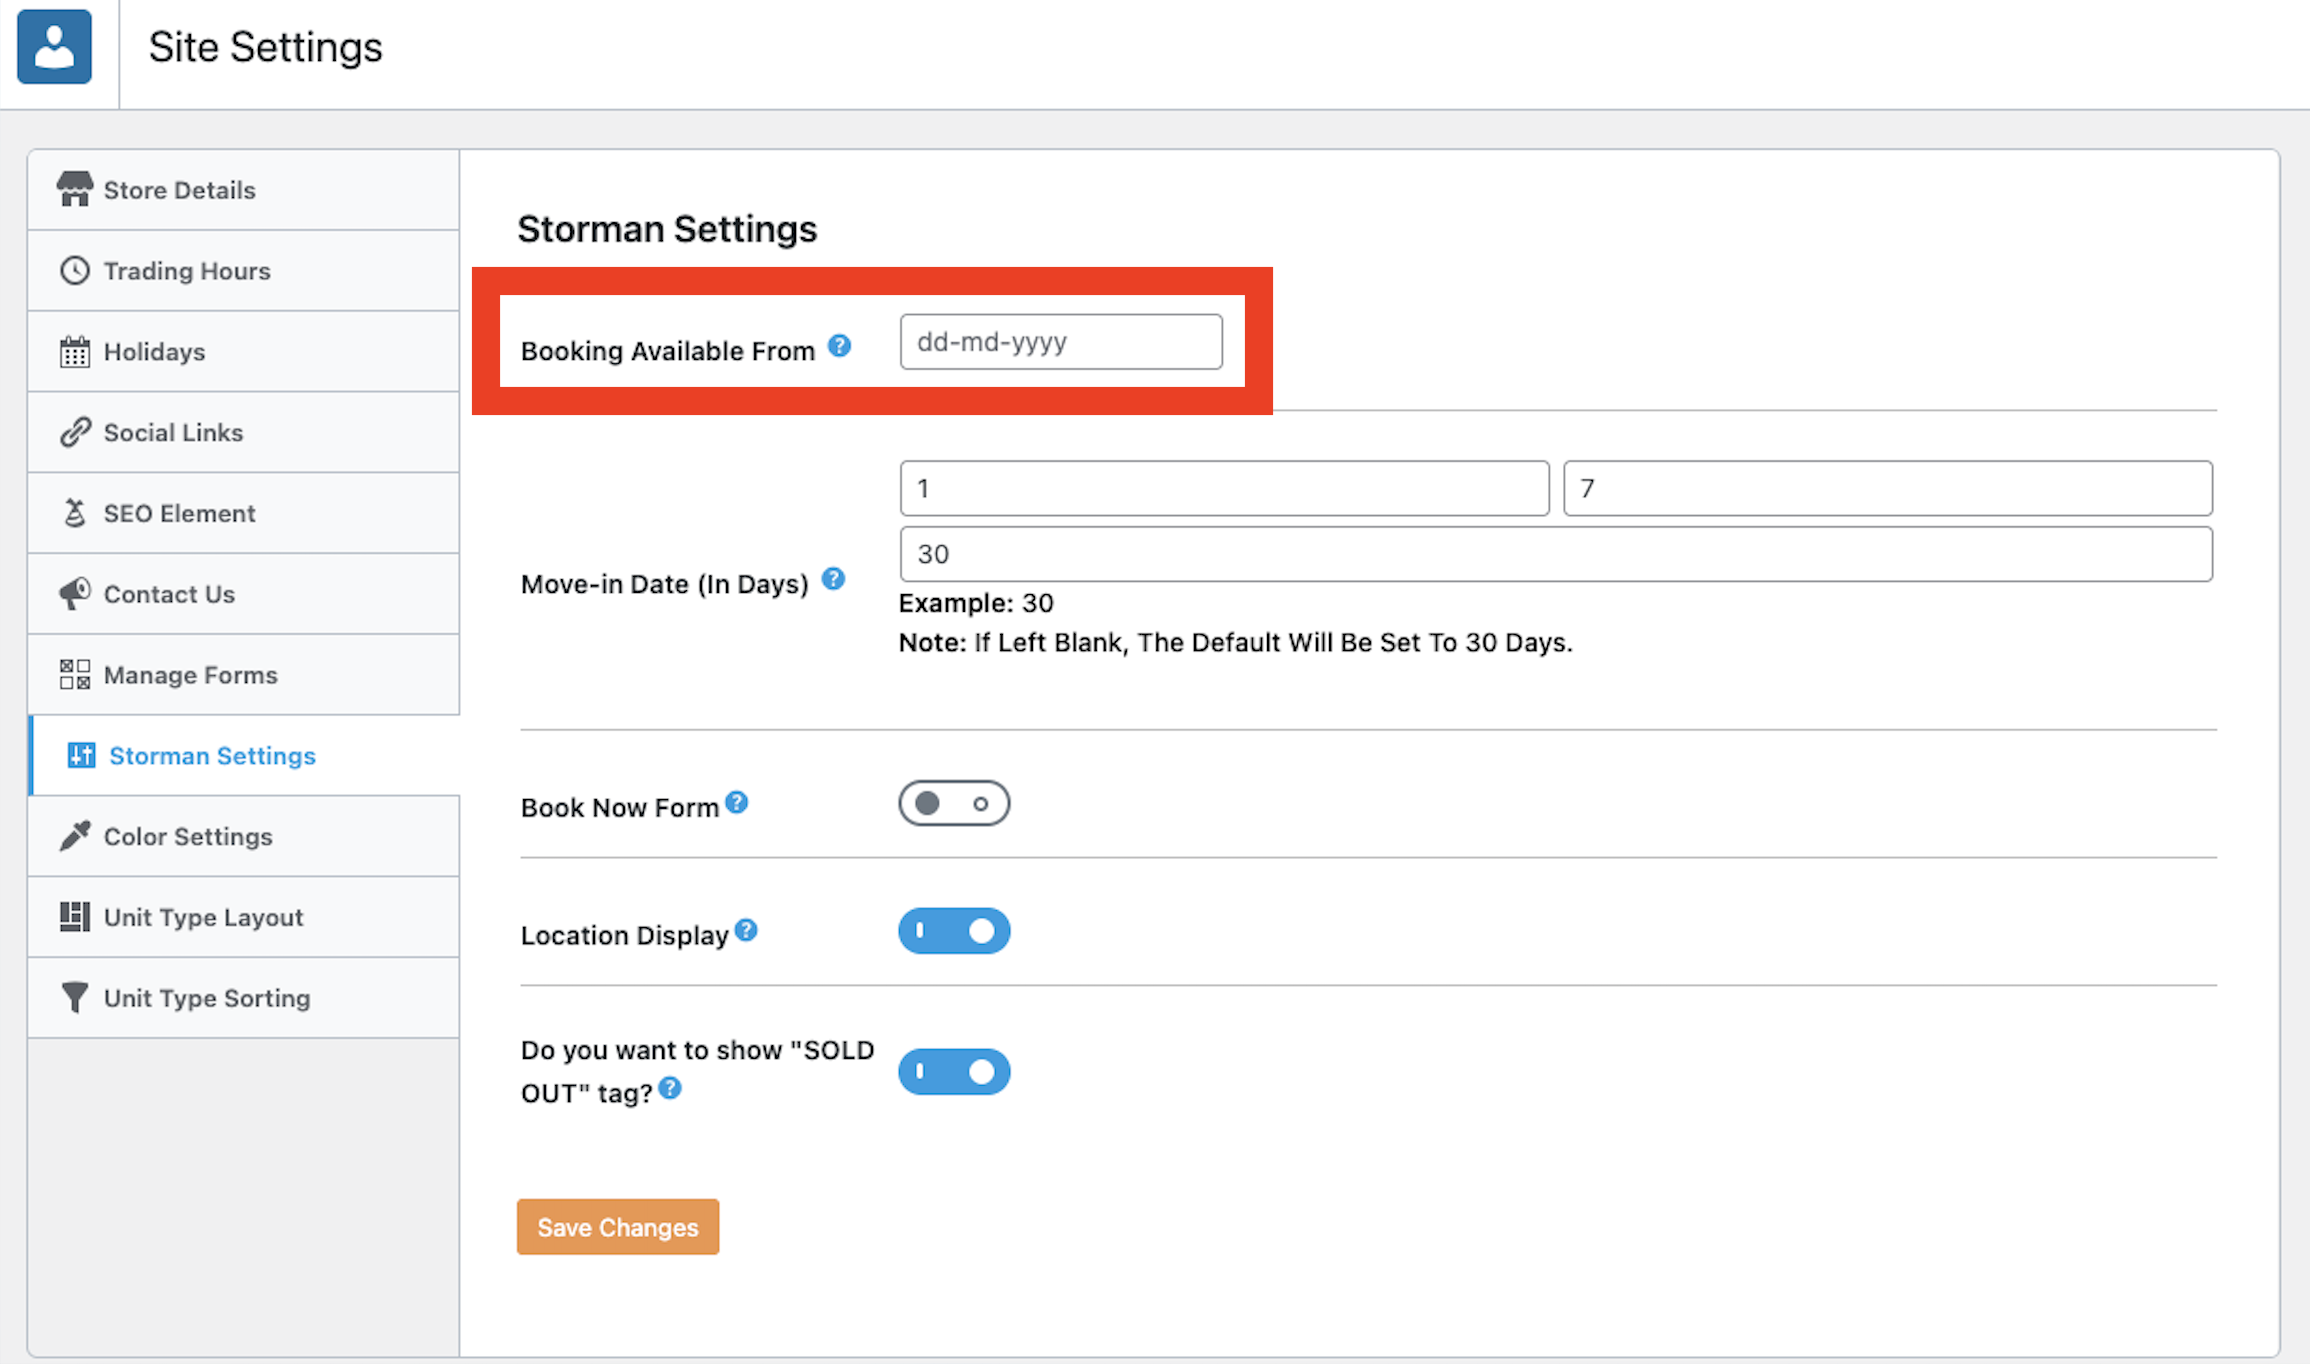Click the Color Settings eyedropper icon
This screenshot has width=2310, height=1364.
click(x=76, y=836)
